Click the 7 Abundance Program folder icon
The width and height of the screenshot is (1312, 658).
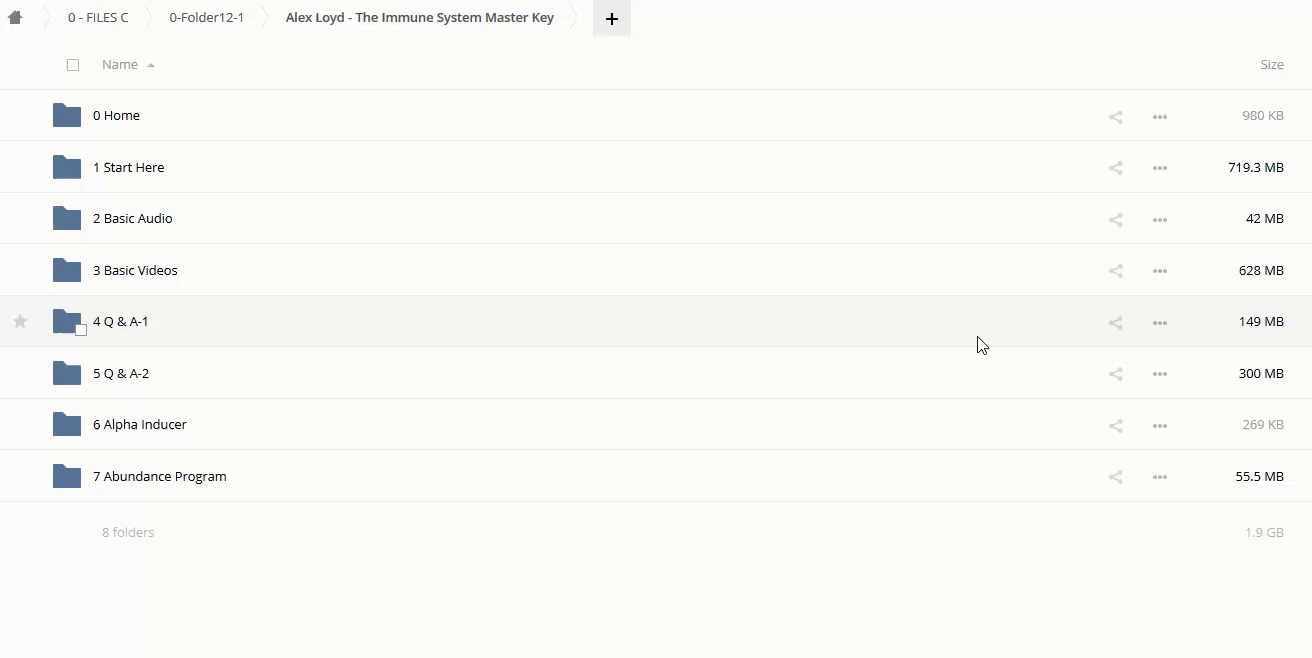click(67, 476)
